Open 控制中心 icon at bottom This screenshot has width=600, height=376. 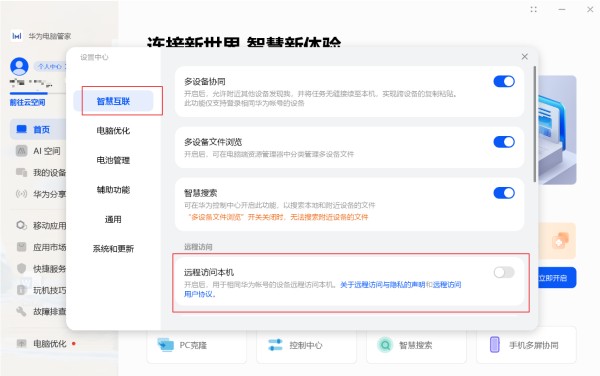(x=275, y=345)
